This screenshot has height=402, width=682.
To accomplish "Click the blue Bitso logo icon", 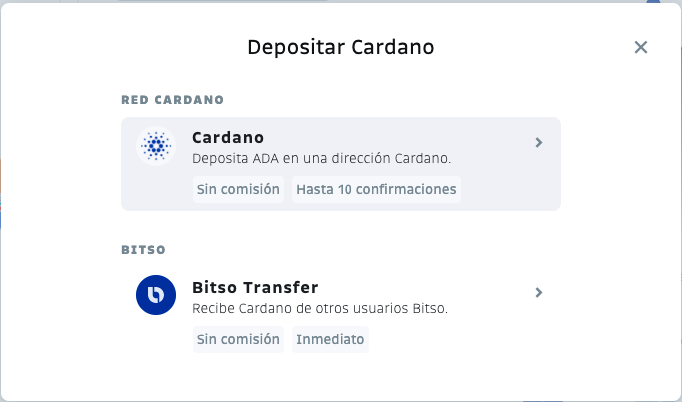I will point(156,295).
